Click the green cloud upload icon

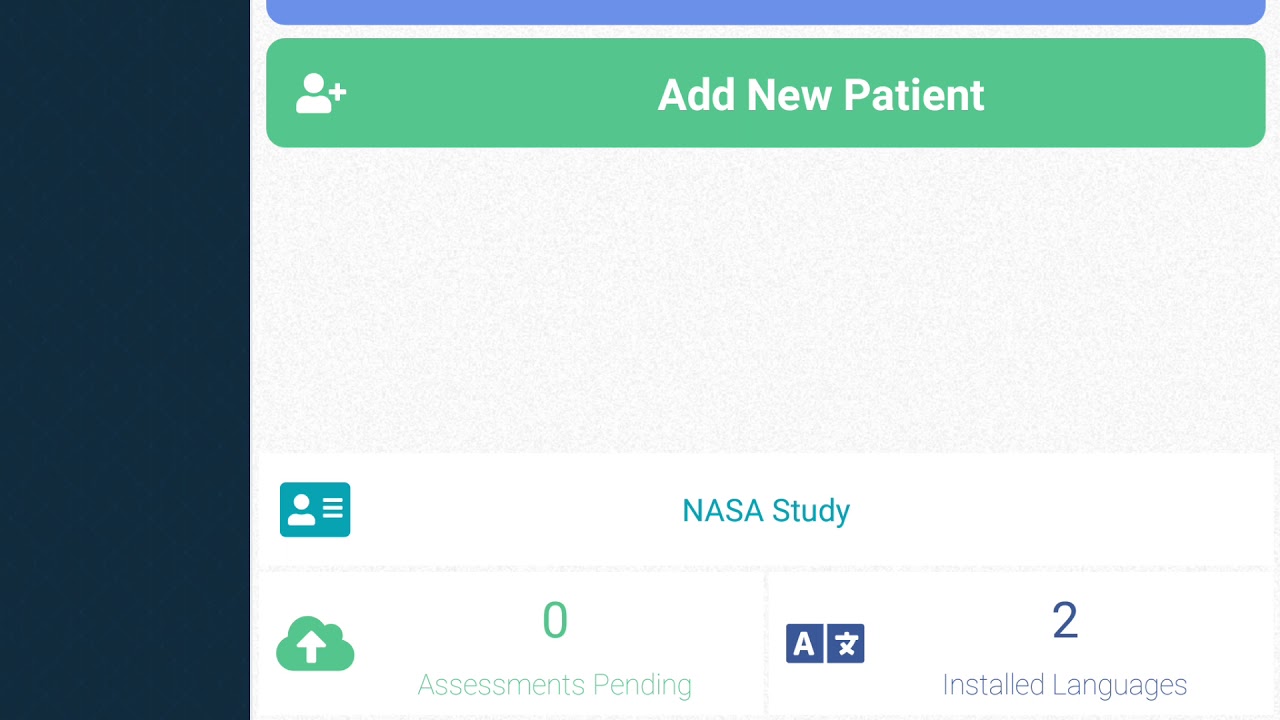tap(315, 643)
